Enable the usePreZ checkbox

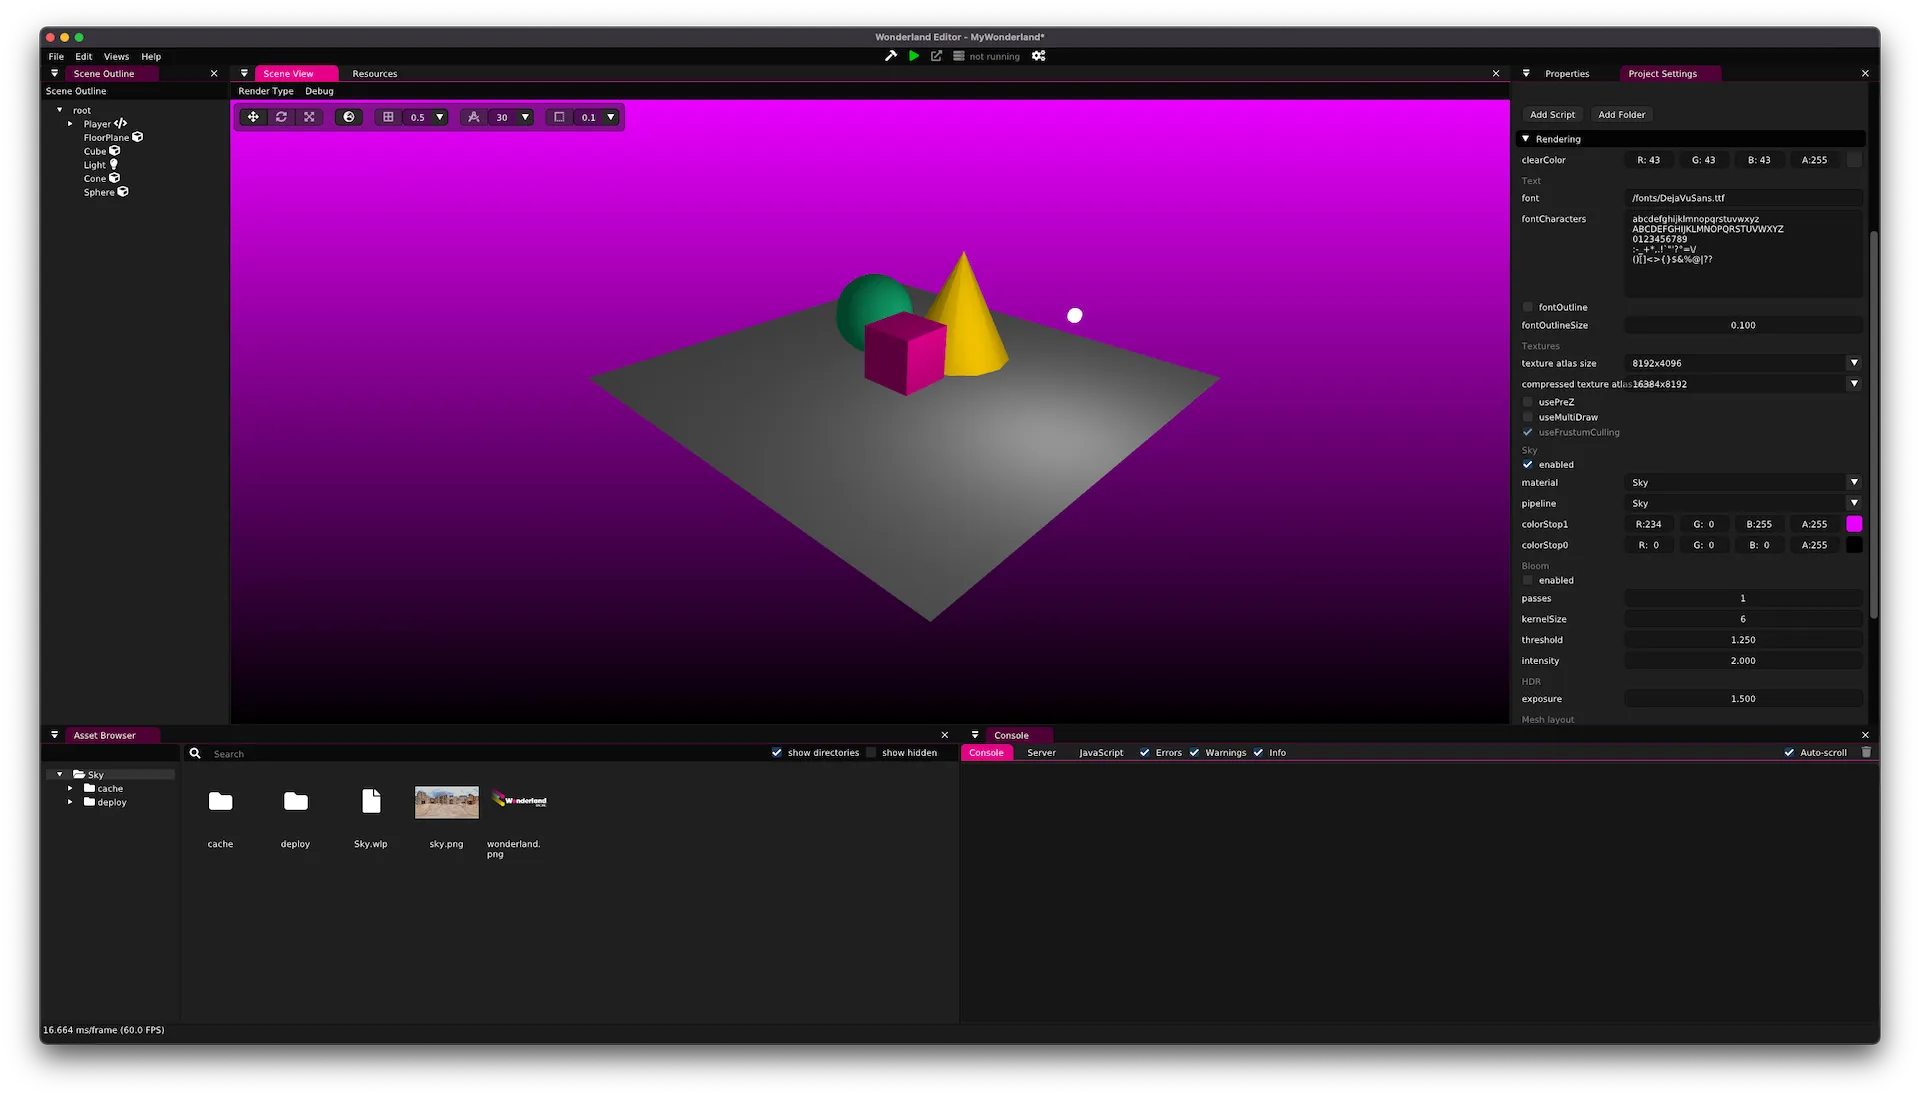pos(1528,401)
